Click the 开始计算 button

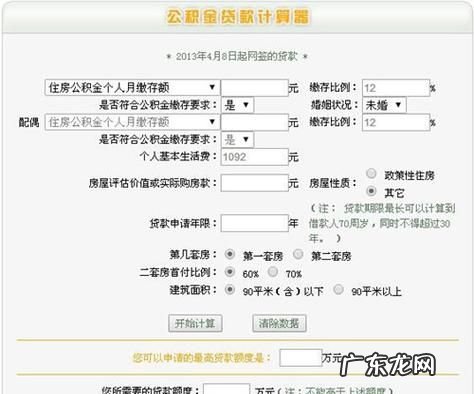pyautogui.click(x=195, y=323)
